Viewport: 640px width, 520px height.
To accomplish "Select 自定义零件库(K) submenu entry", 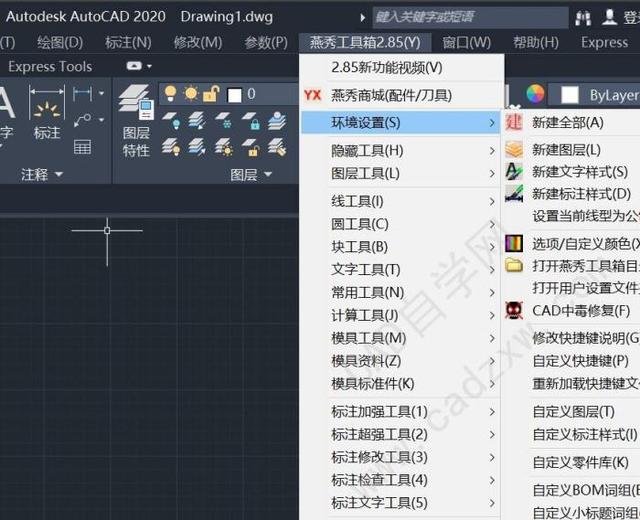I will [580, 462].
